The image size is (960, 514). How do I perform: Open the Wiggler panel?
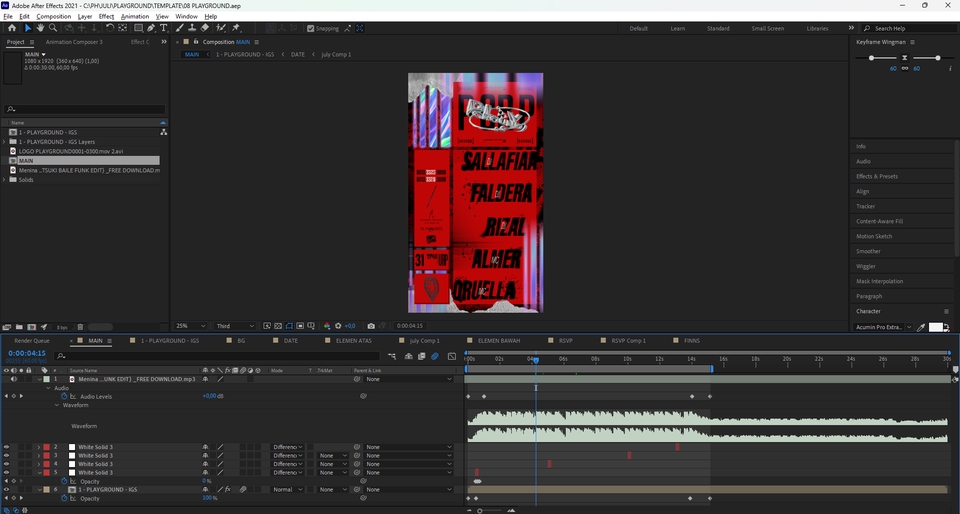click(x=866, y=266)
